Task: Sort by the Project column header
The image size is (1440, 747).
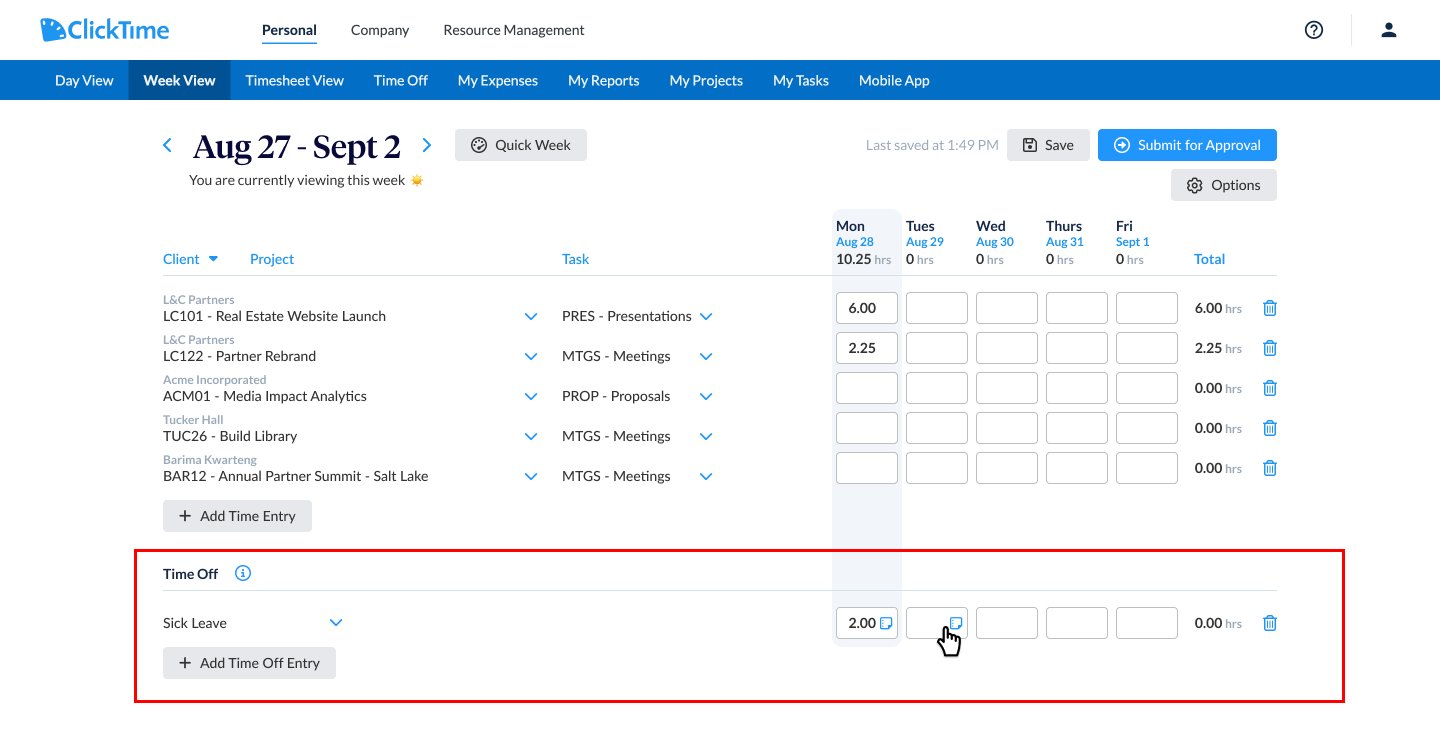Action: point(272,259)
